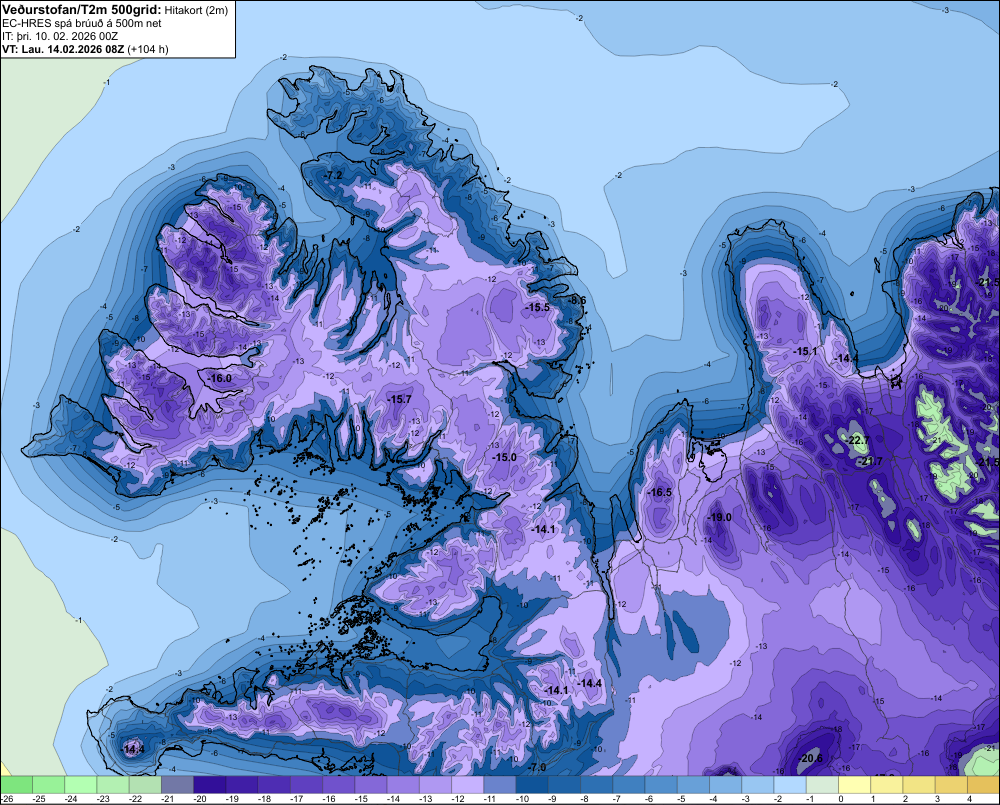The height and width of the screenshot is (805, 1000).
Task: Select the legend color swatch labeled -4
Action: point(726,785)
